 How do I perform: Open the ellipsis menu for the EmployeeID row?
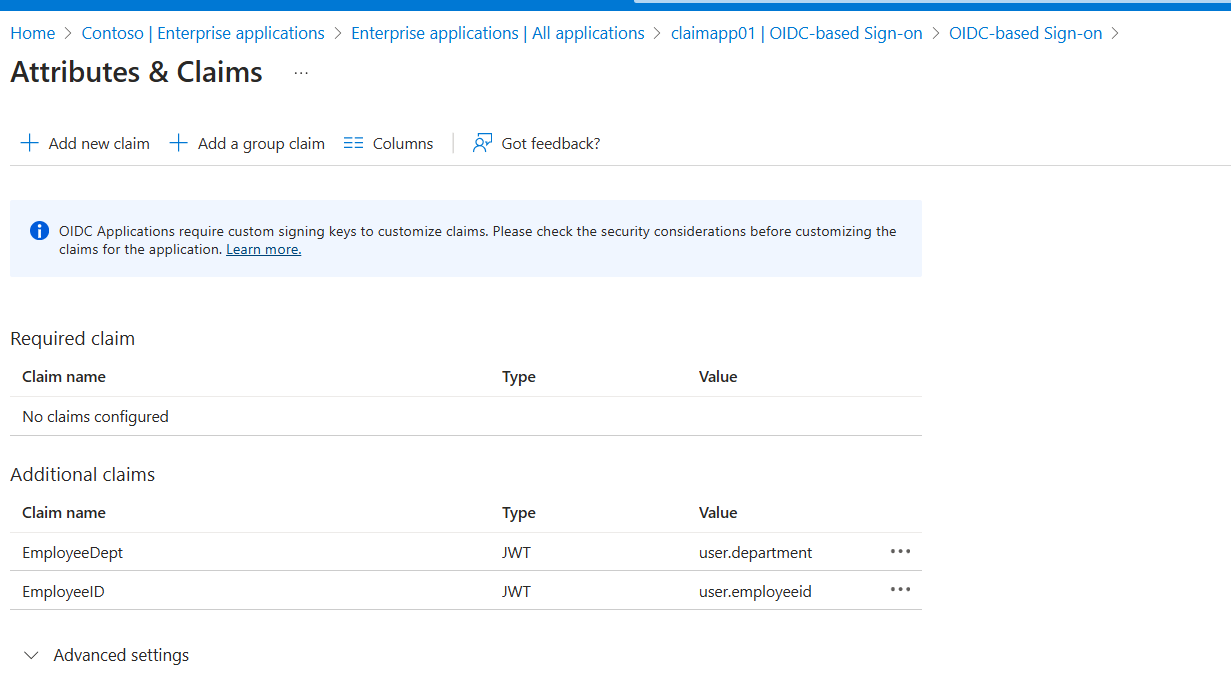click(900, 590)
